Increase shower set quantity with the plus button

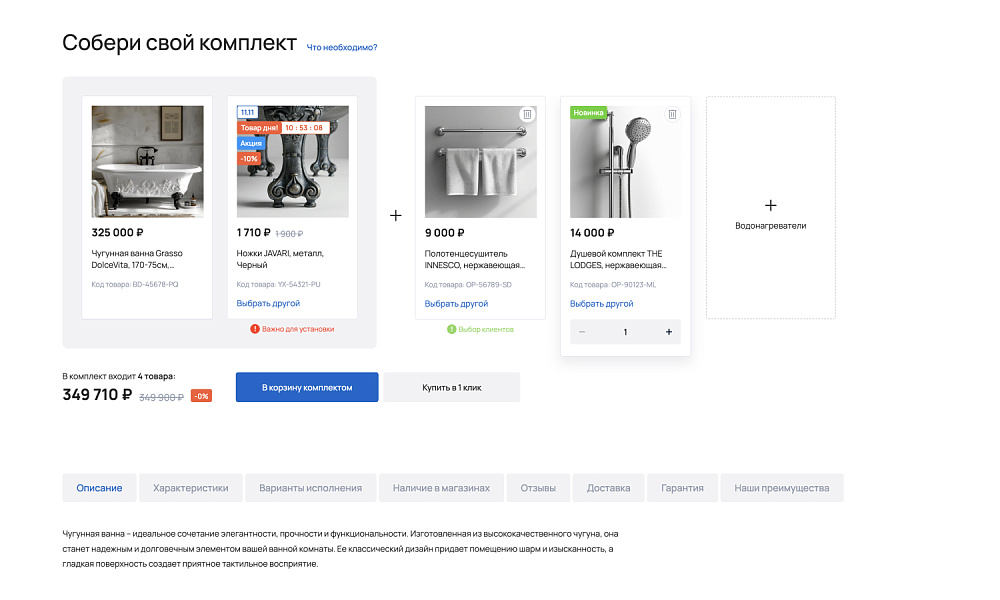pyautogui.click(x=668, y=331)
